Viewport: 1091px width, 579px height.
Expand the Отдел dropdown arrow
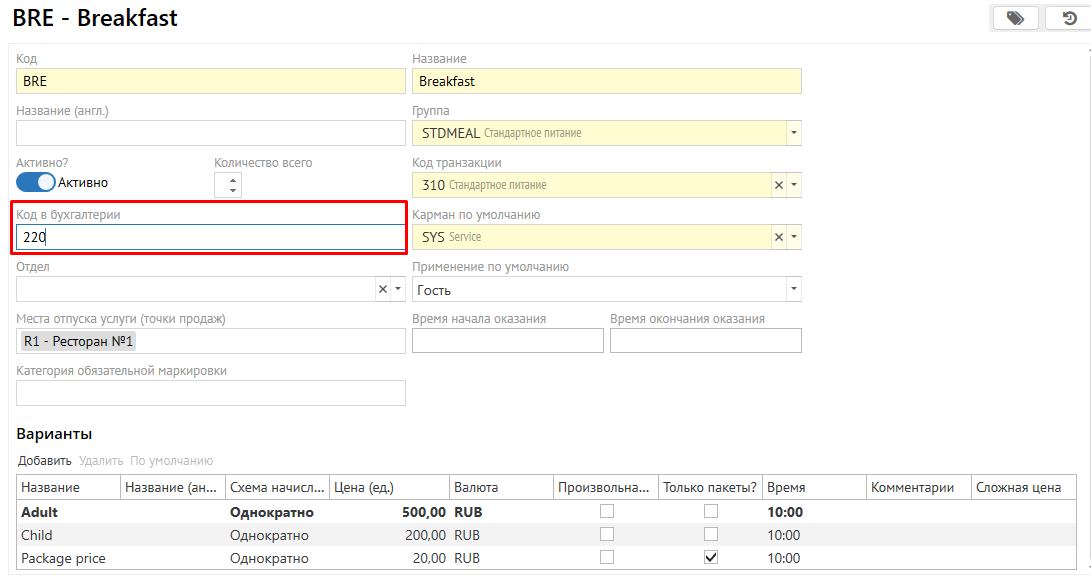[x=397, y=289]
